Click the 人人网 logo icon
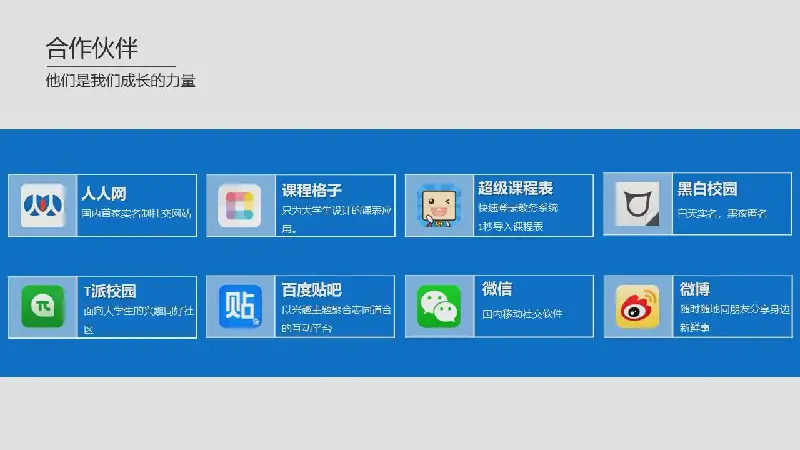 tap(43, 206)
